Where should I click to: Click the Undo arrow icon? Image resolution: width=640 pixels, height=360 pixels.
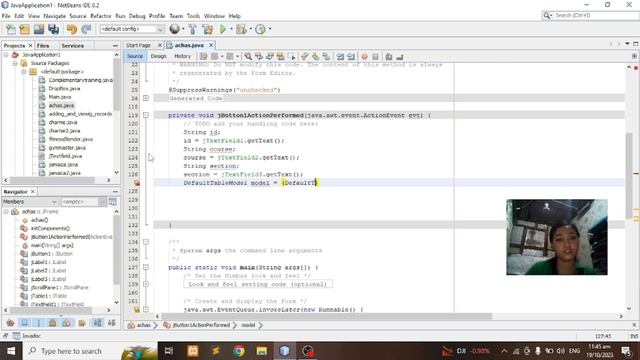pyautogui.click(x=72, y=29)
